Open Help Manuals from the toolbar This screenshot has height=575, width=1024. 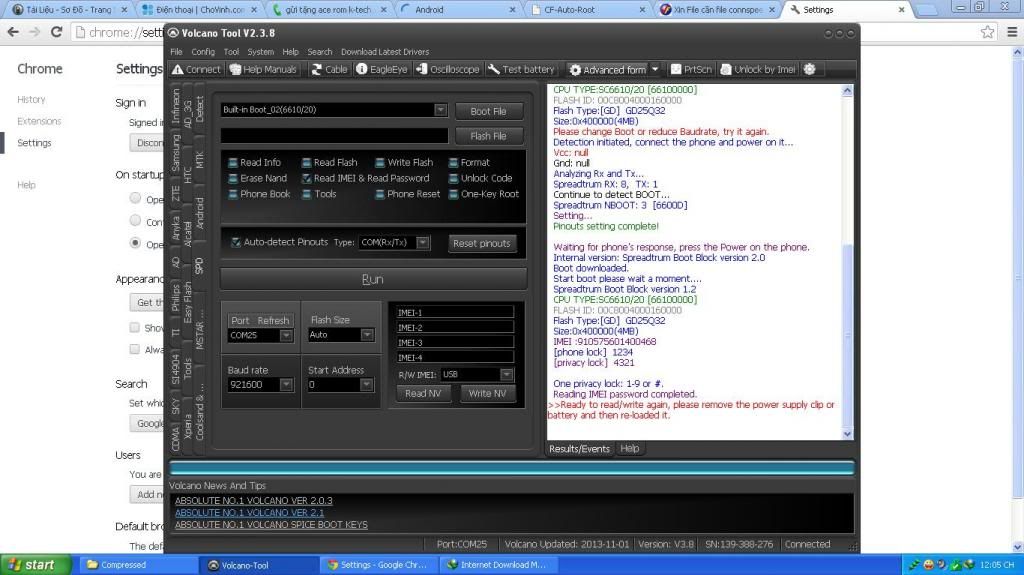point(263,69)
